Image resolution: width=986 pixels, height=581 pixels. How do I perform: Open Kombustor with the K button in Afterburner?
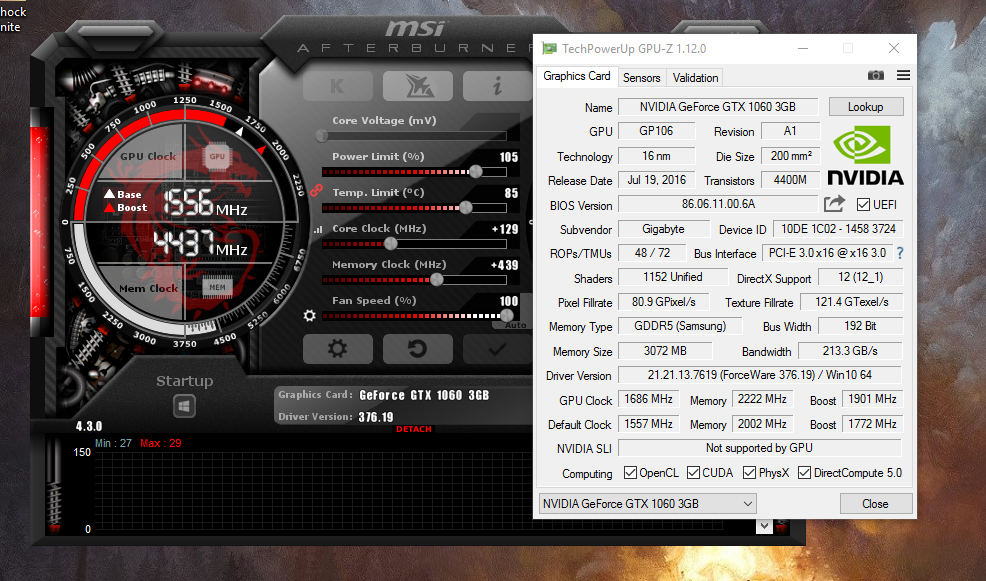point(338,86)
